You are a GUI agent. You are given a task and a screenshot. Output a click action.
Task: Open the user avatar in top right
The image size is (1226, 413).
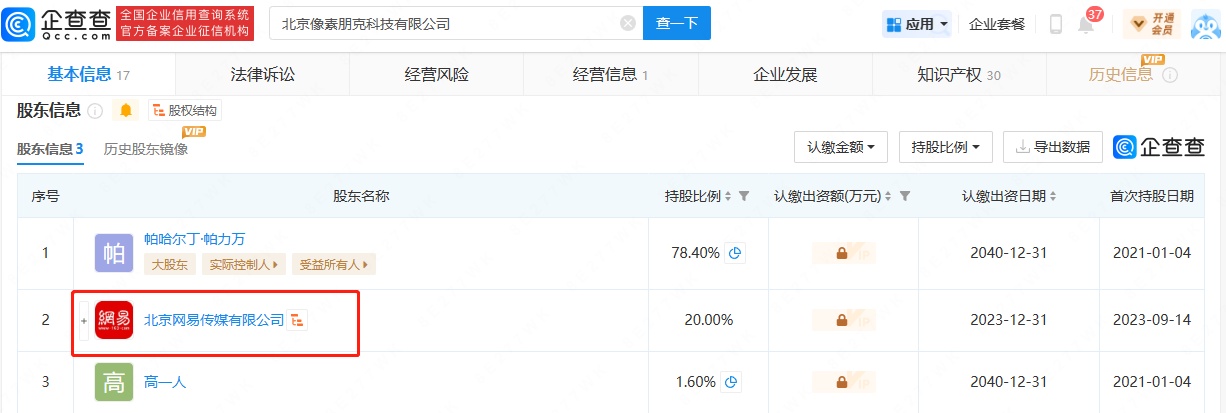[x=1206, y=24]
